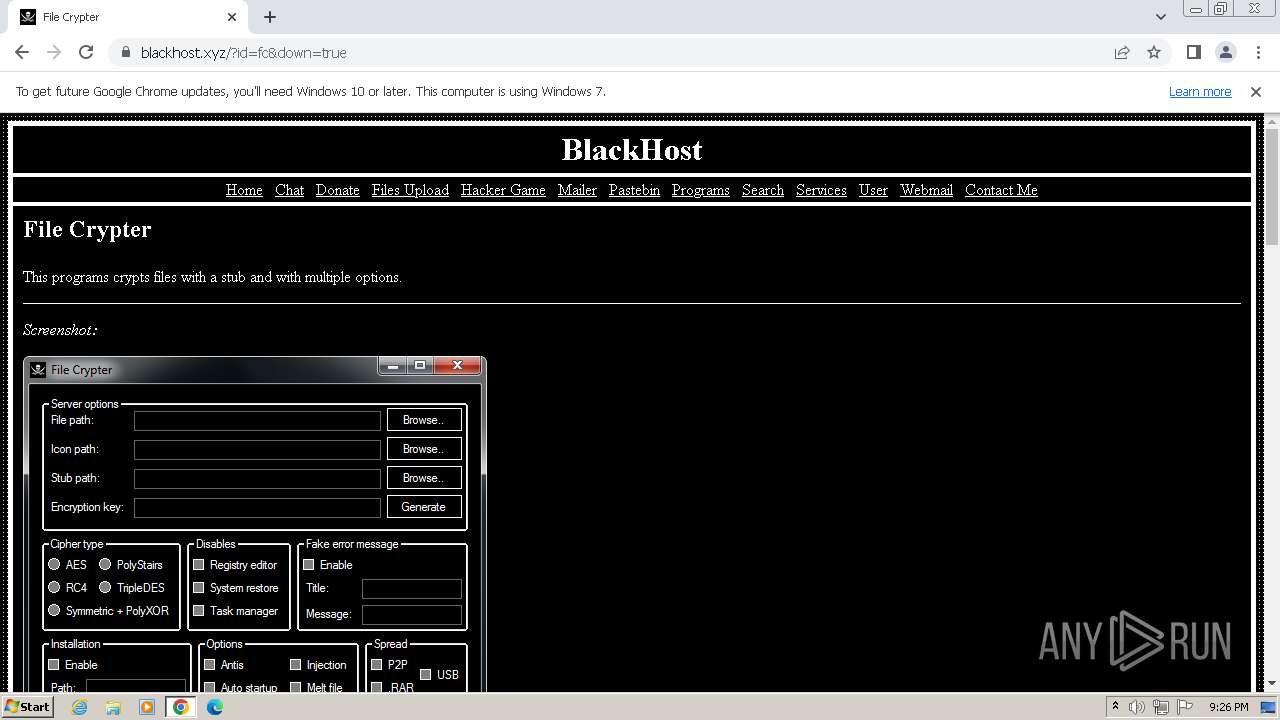Open network tray icon
Screen dimensions: 1280x720
click(x=1161, y=707)
